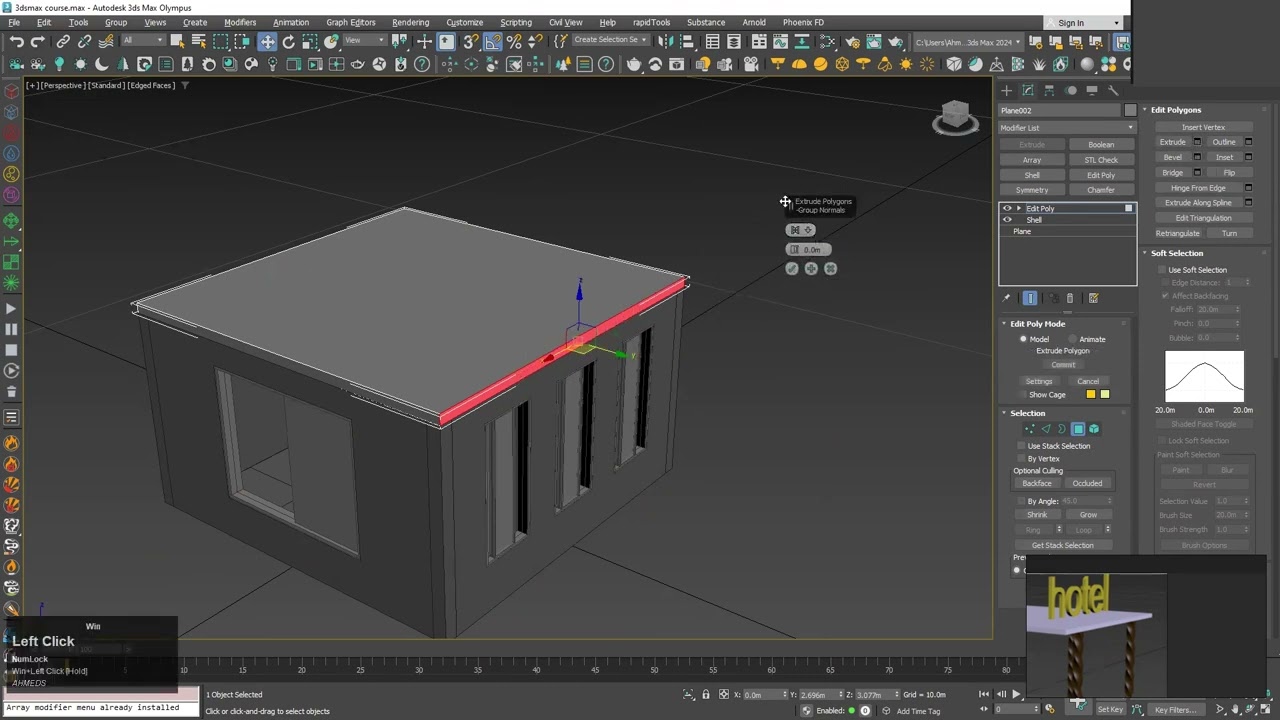
Task: Select Vertex sub-object level in Selection rollout
Action: pos(1030,429)
